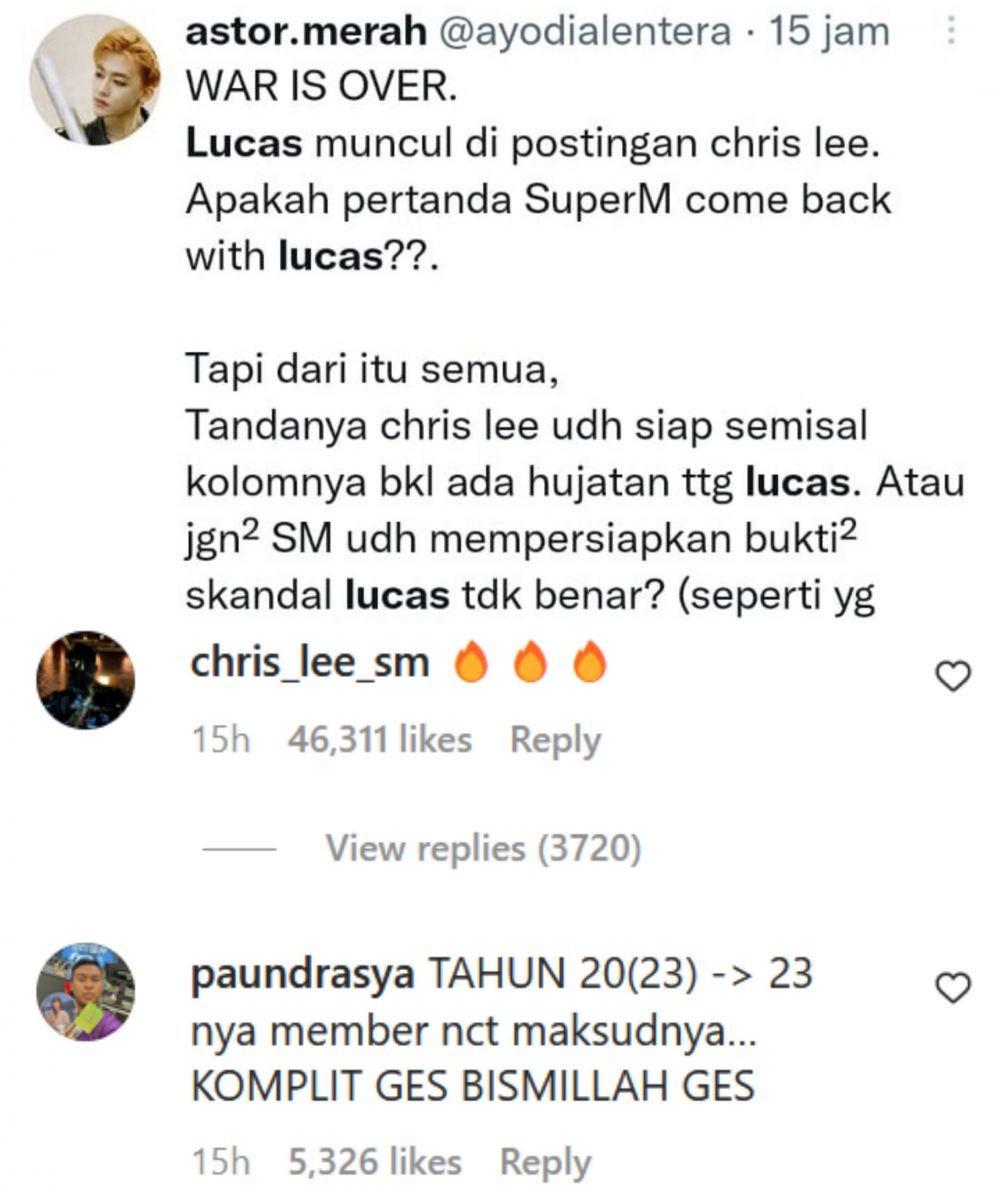The height and width of the screenshot is (1190, 1000).
Task: Open the tweet's three-dot more menu
Action: 950,32
